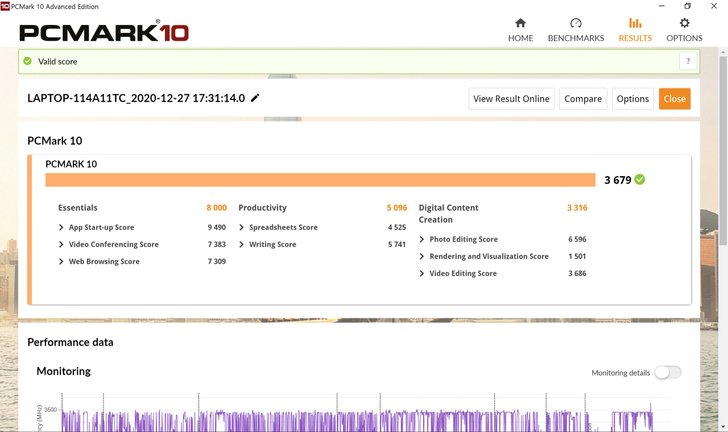Click the orange PCMark 10 score bar

pos(320,180)
